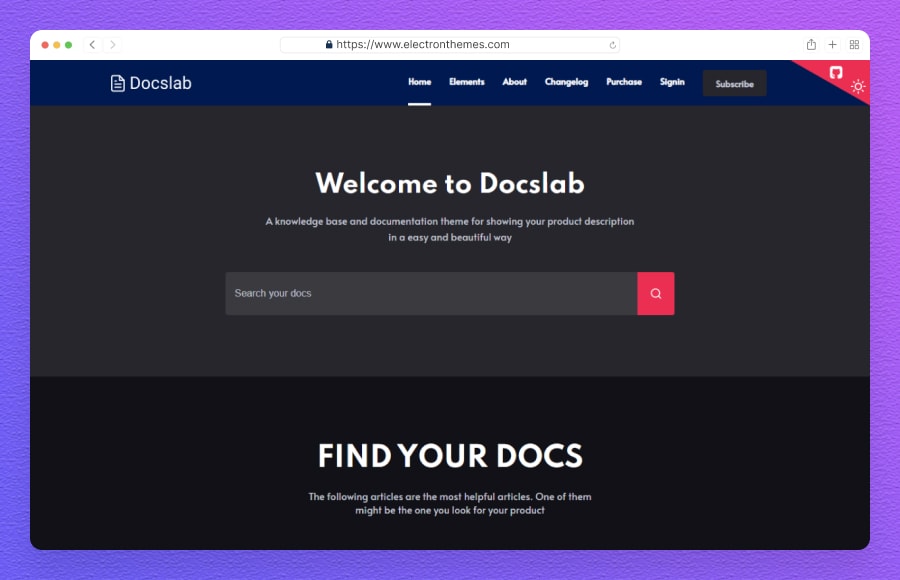Select the Signin nav link
The width and height of the screenshot is (900, 580).
click(x=672, y=82)
